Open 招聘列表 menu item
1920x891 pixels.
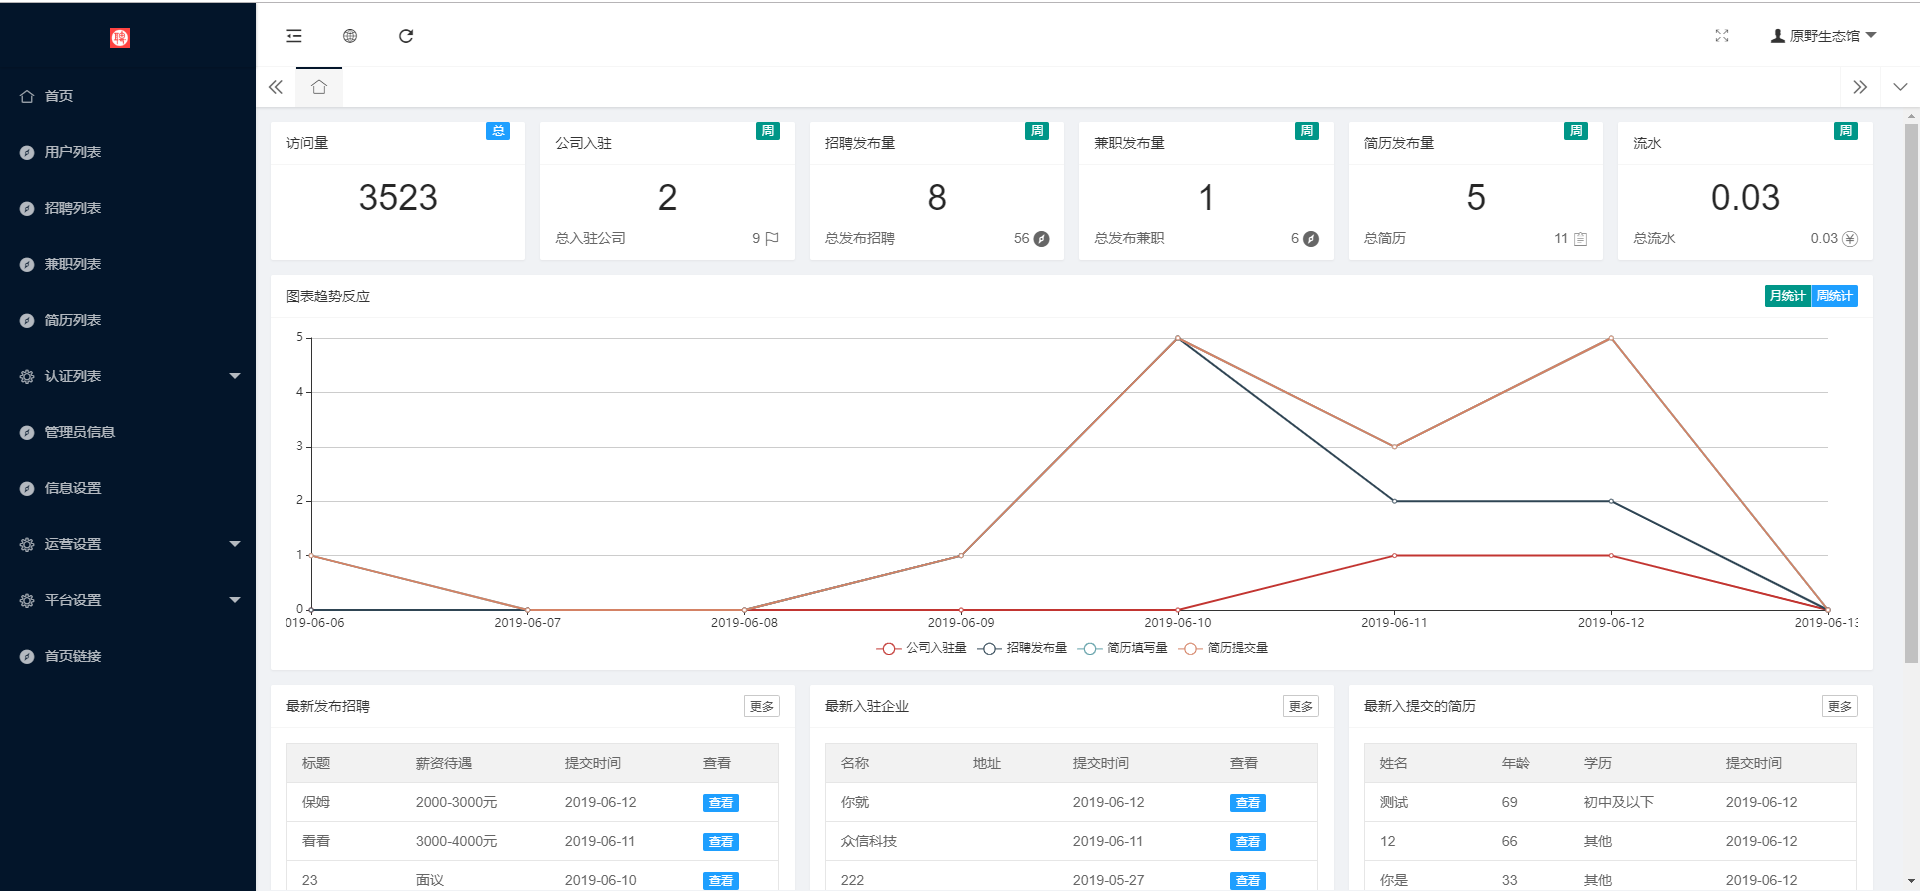[x=128, y=208]
